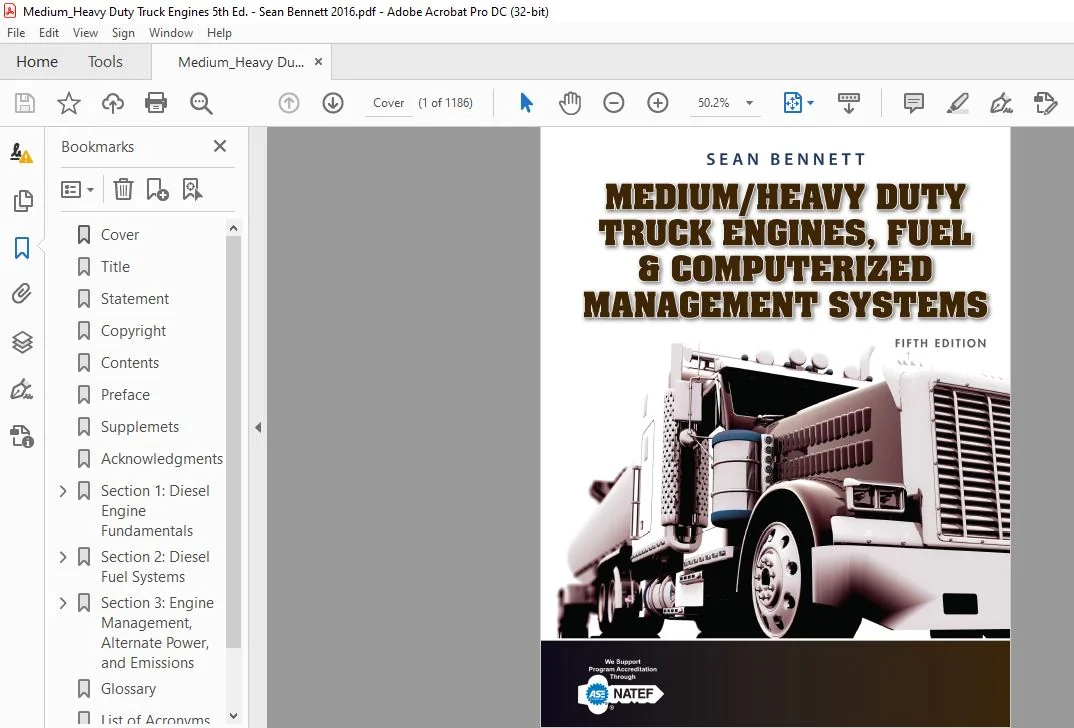Open Signatures pen panel in sidebar
1074x728 pixels.
[22, 389]
